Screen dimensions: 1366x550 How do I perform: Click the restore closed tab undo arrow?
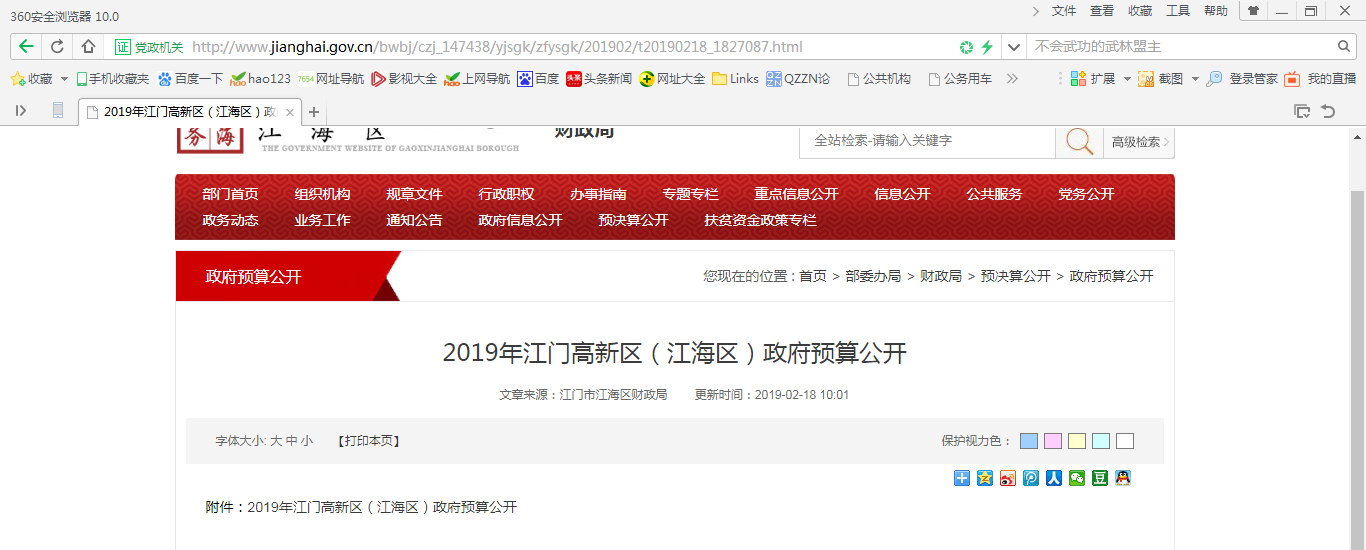tap(1328, 111)
